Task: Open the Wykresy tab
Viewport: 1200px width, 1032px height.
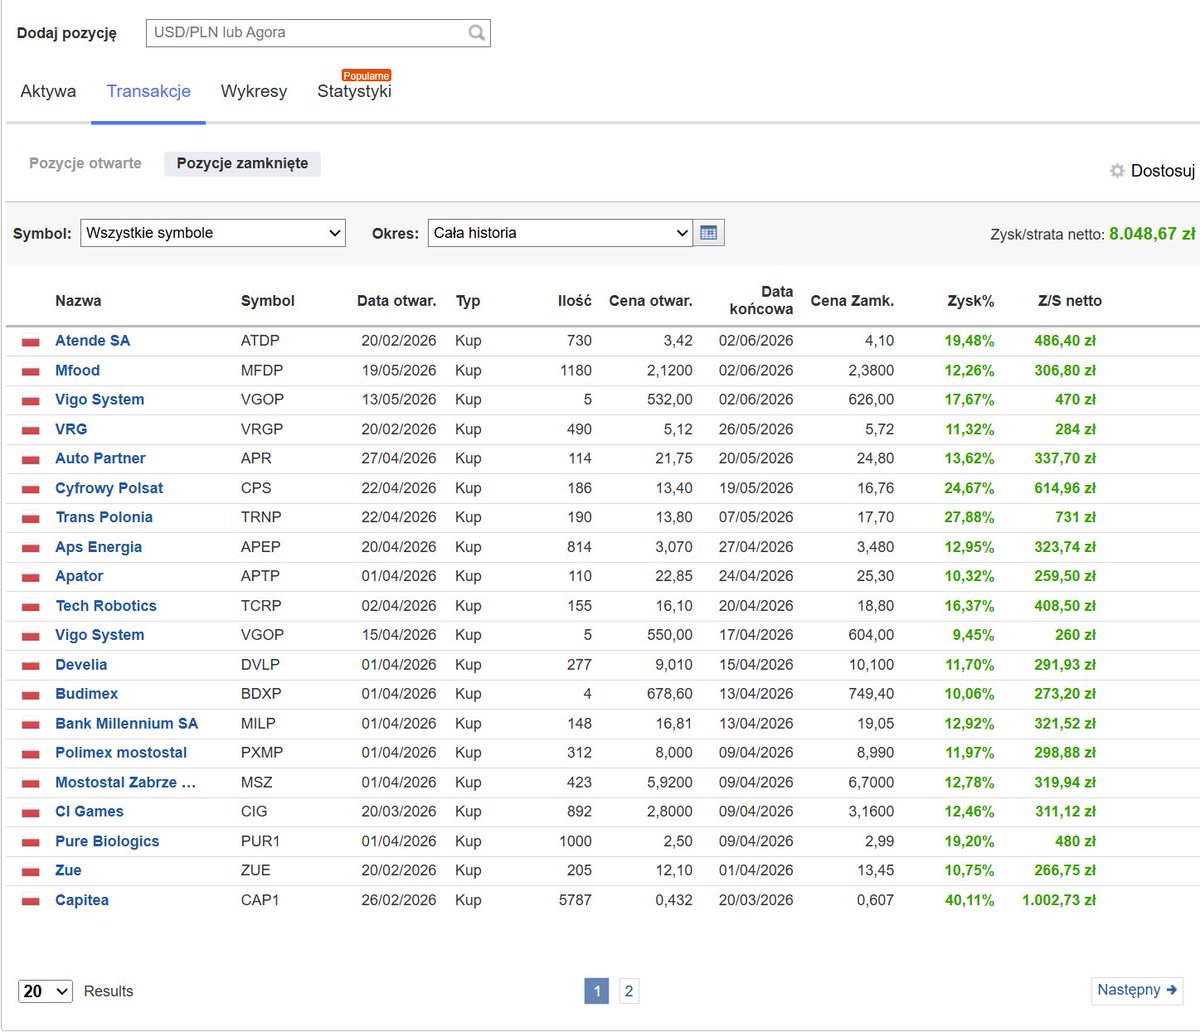Action: point(254,91)
